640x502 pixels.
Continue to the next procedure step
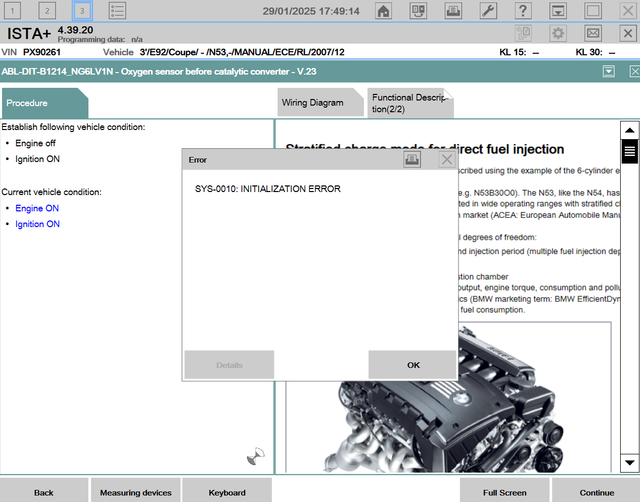click(596, 492)
